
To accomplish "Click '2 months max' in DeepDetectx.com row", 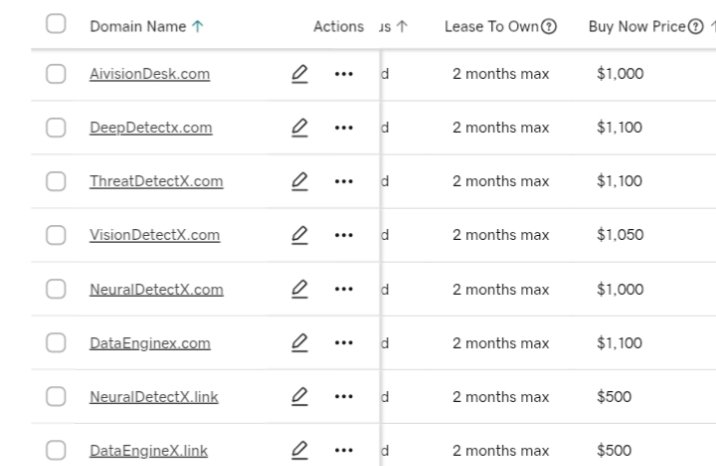I will pyautogui.click(x=501, y=128).
